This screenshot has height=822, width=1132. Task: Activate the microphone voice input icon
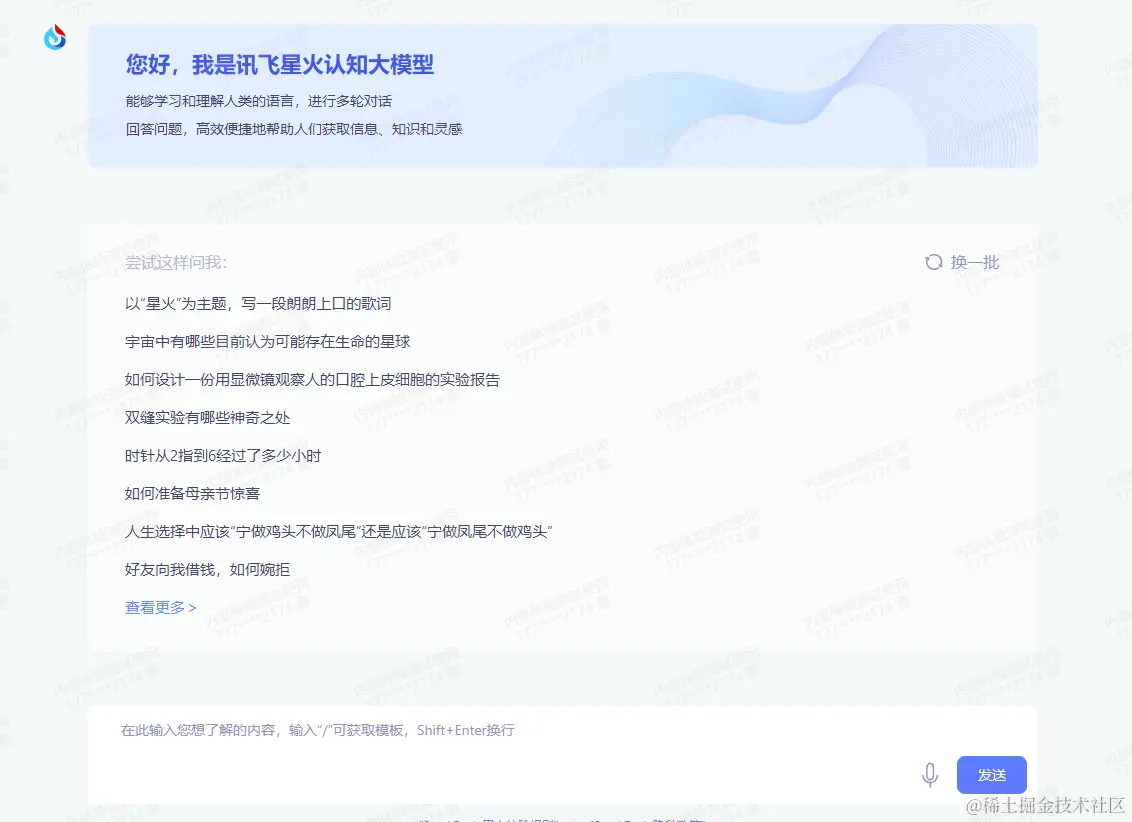[930, 775]
